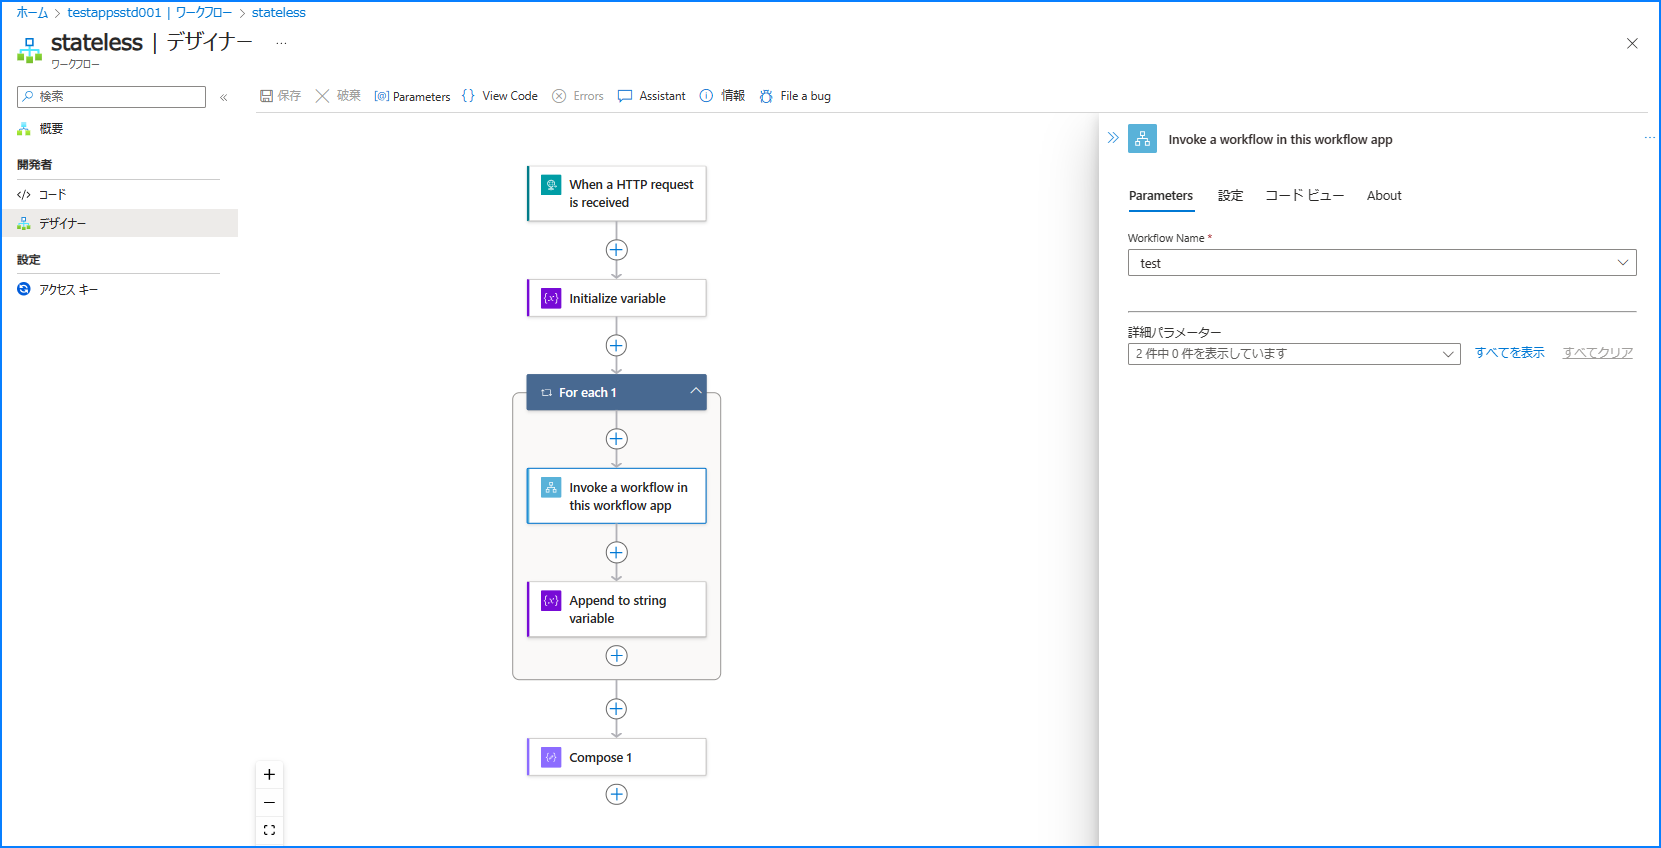1661x848 pixels.
Task: Open the panel's more options ellipsis
Action: tap(1649, 138)
